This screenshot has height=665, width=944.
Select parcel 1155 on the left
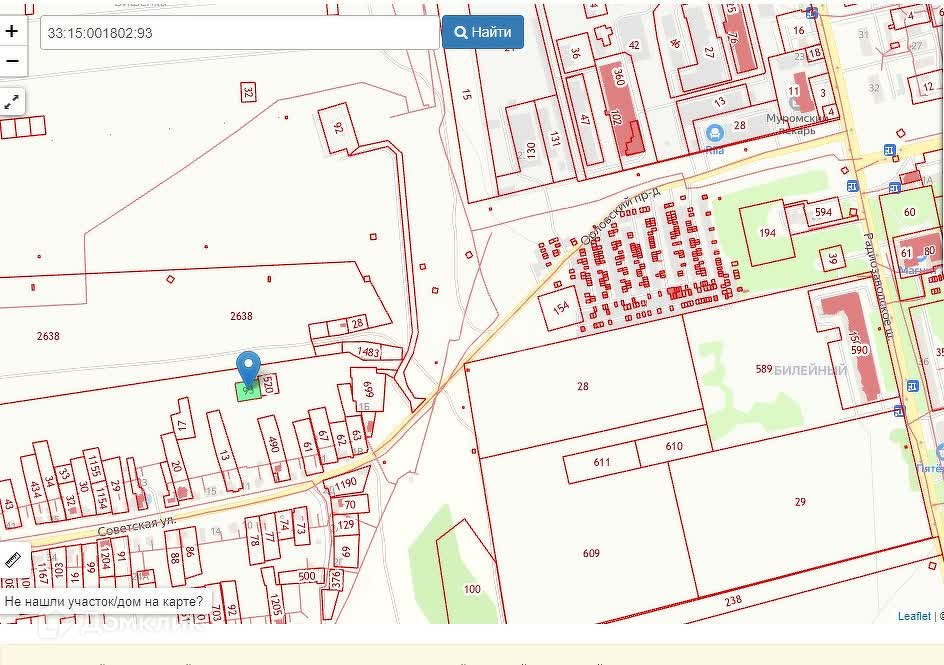coord(94,466)
